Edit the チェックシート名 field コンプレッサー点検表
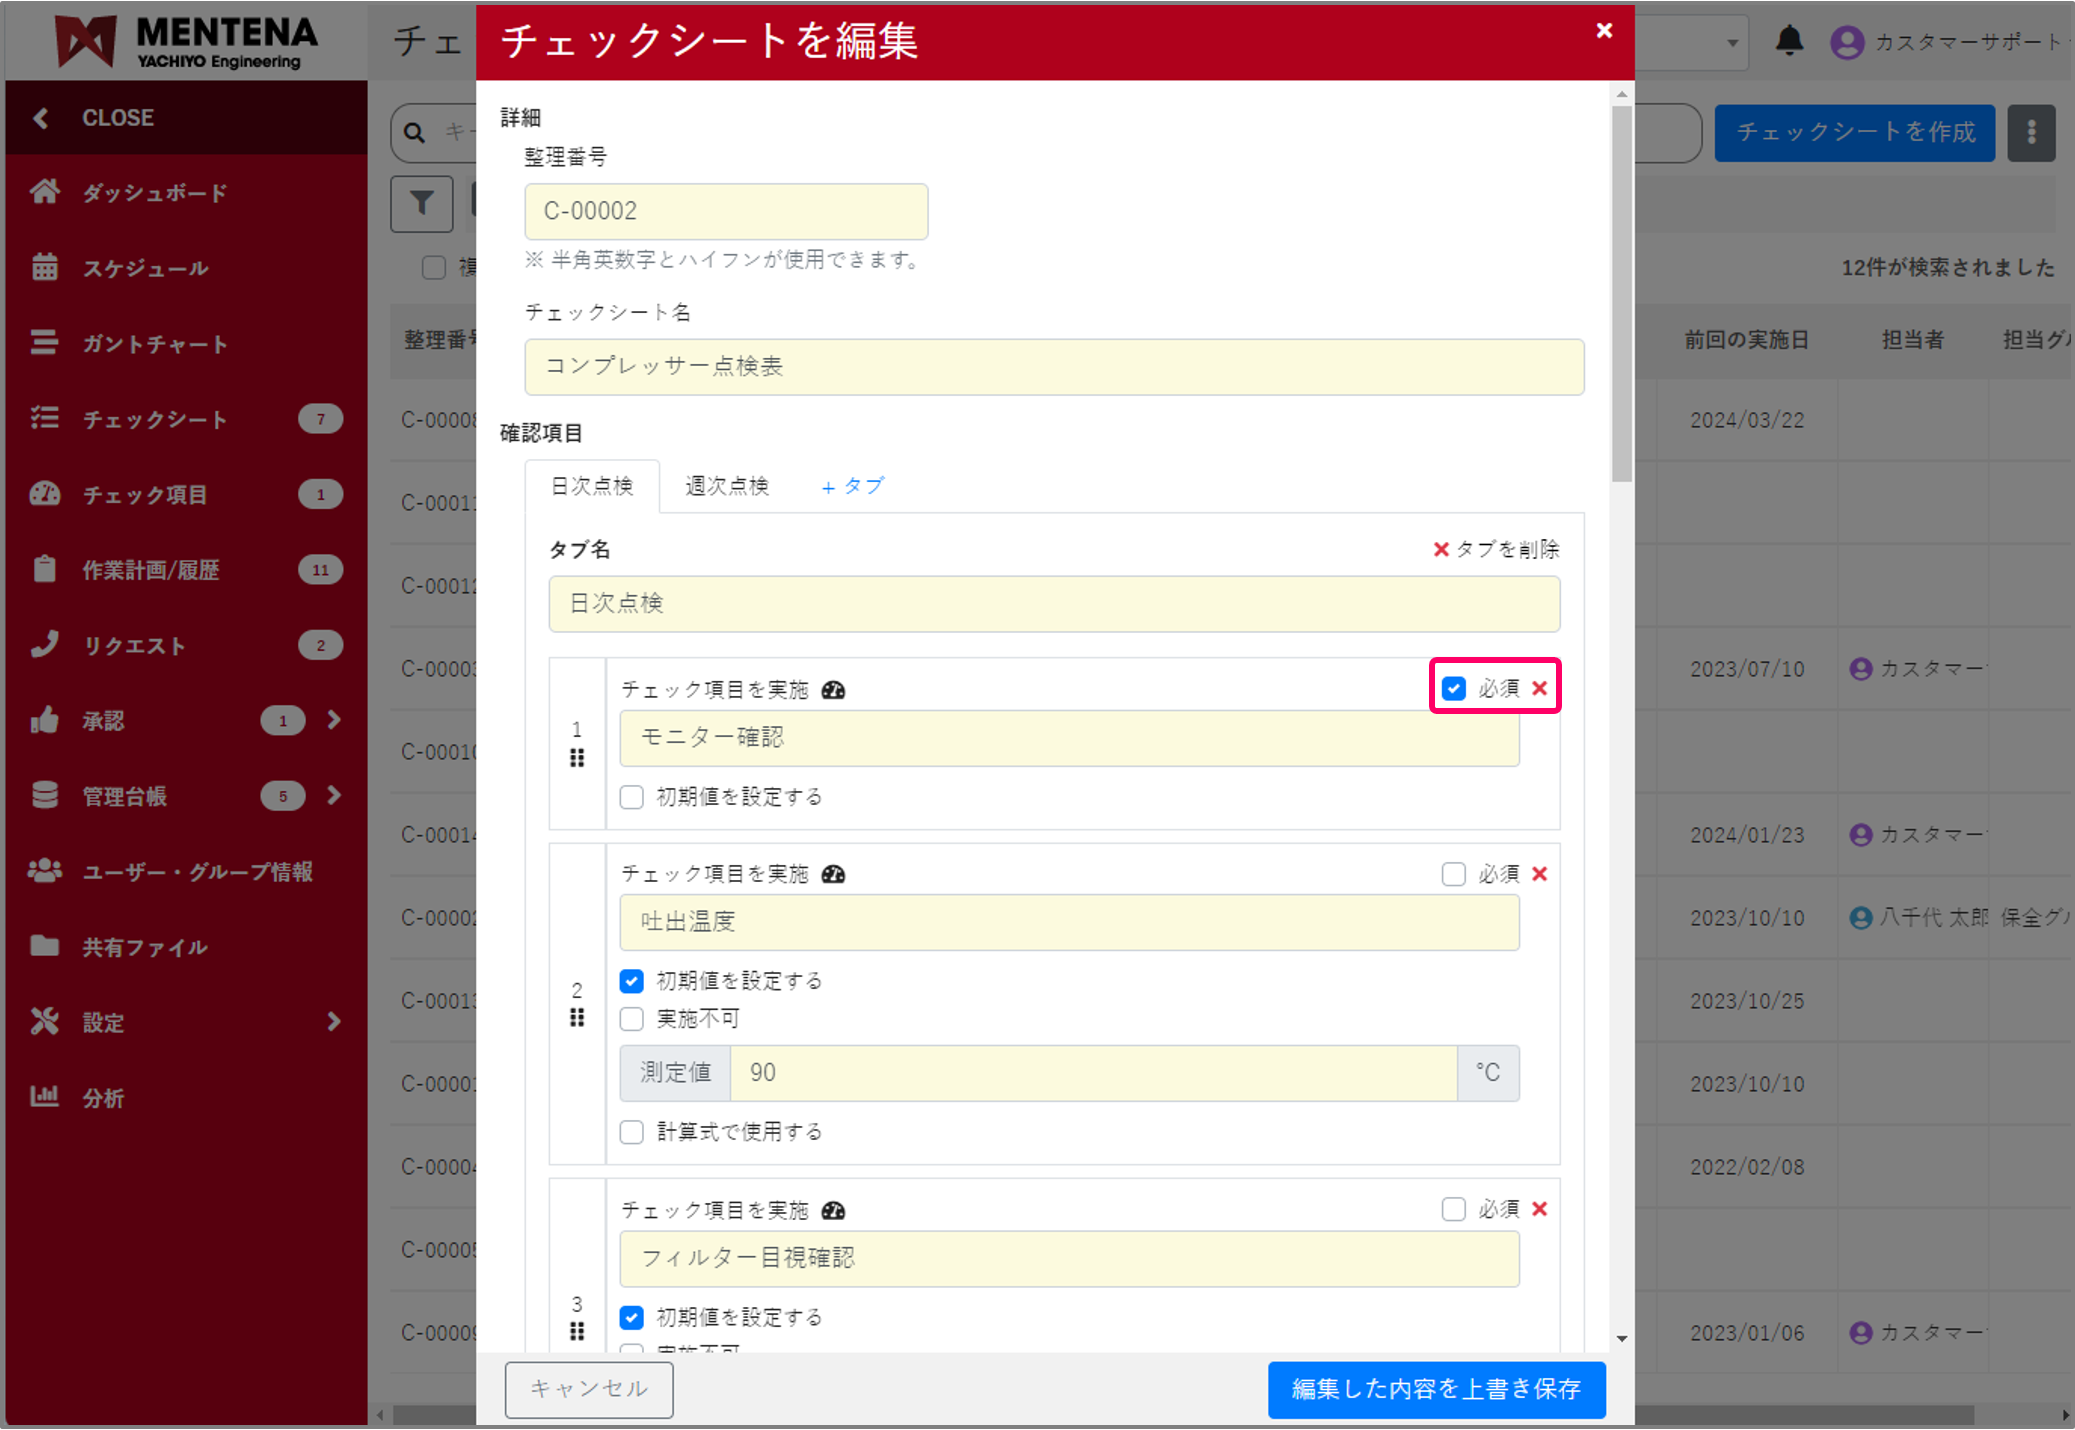This screenshot has height=1430, width=2075. coord(1054,367)
